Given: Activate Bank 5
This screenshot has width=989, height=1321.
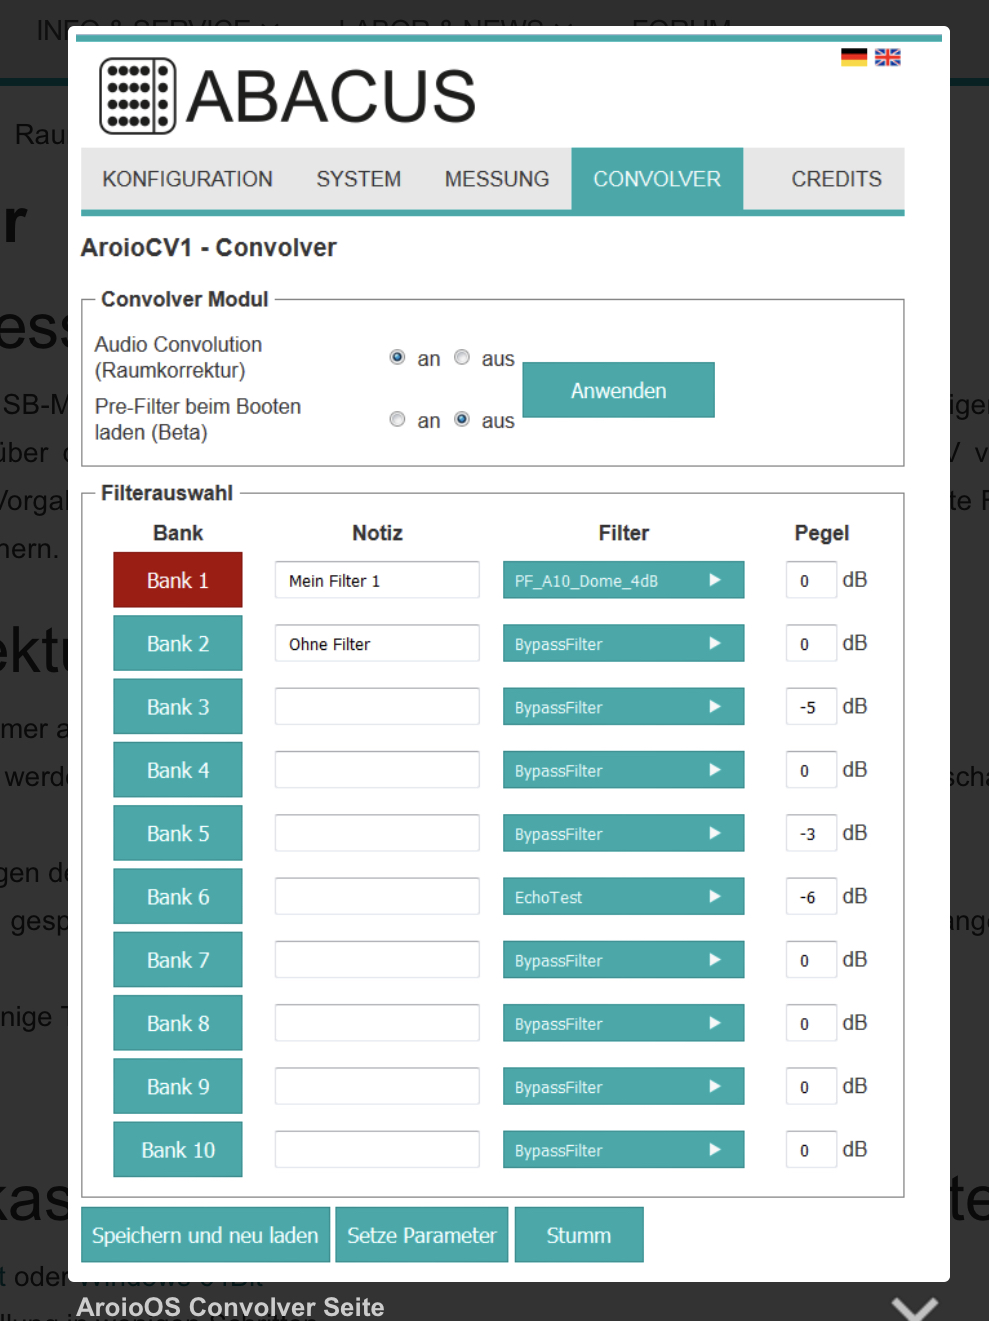Looking at the screenshot, I should point(178,833).
